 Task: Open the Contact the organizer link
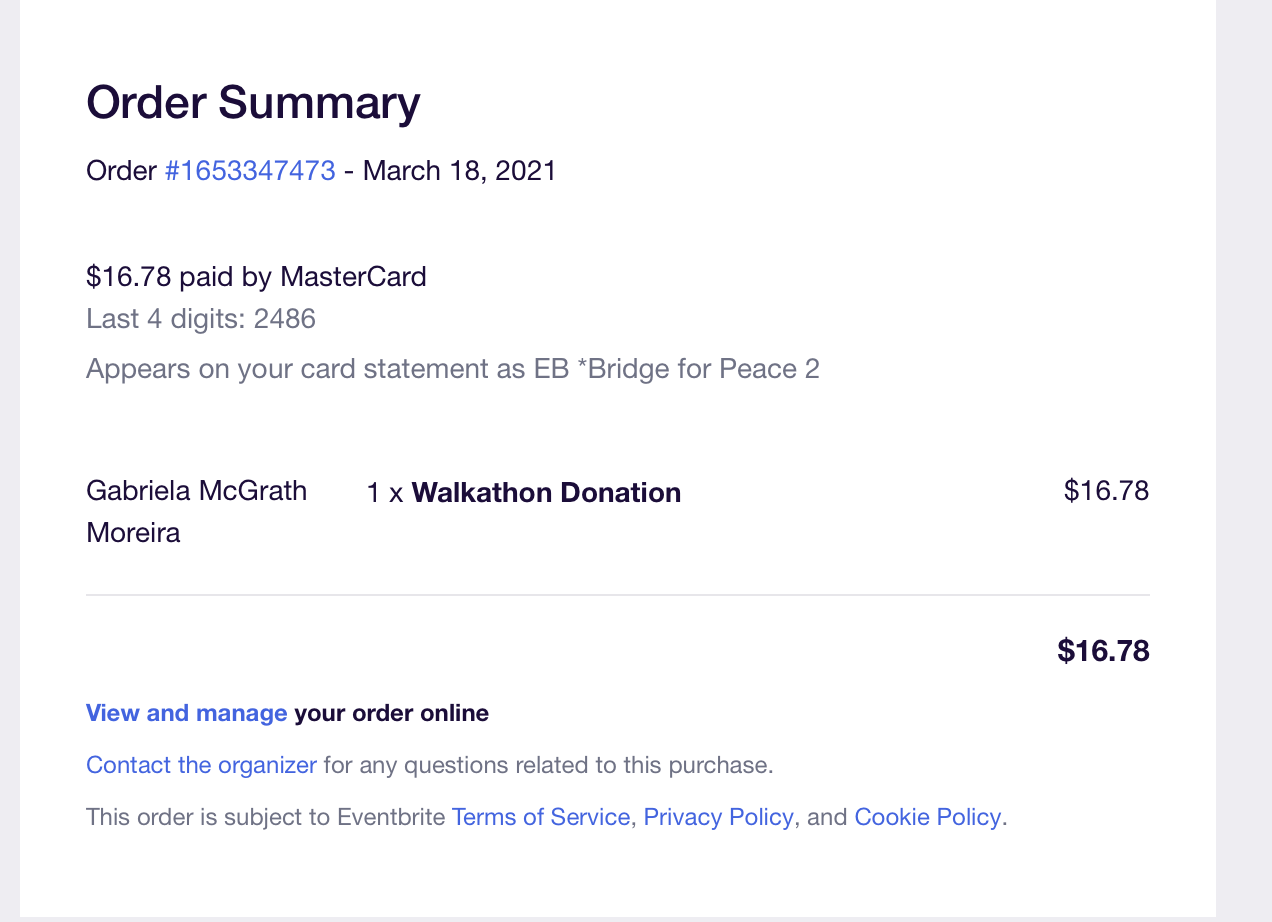pyautogui.click(x=201, y=766)
